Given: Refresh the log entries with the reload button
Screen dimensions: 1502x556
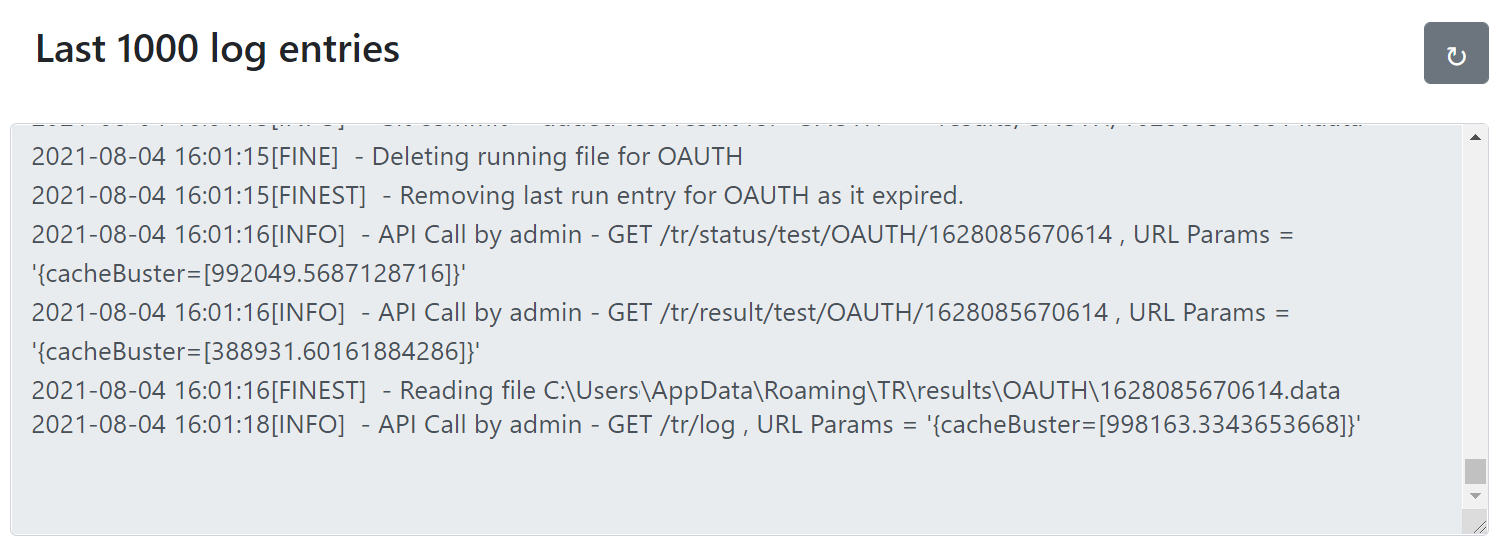Looking at the screenshot, I should point(1456,54).
